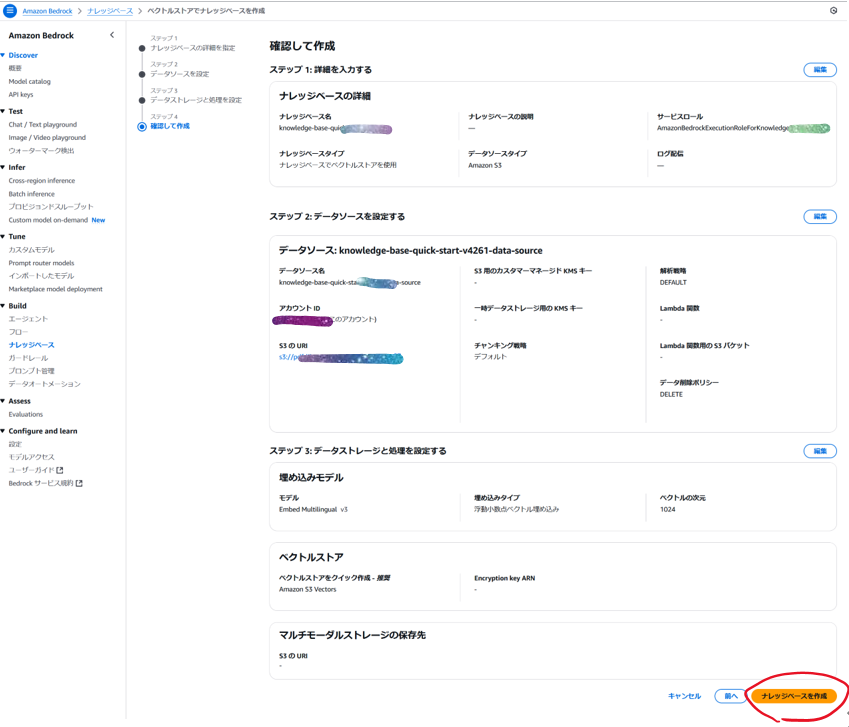The height and width of the screenshot is (727, 849).
Task: Edit step 1 details with 編集 button
Action: (820, 70)
